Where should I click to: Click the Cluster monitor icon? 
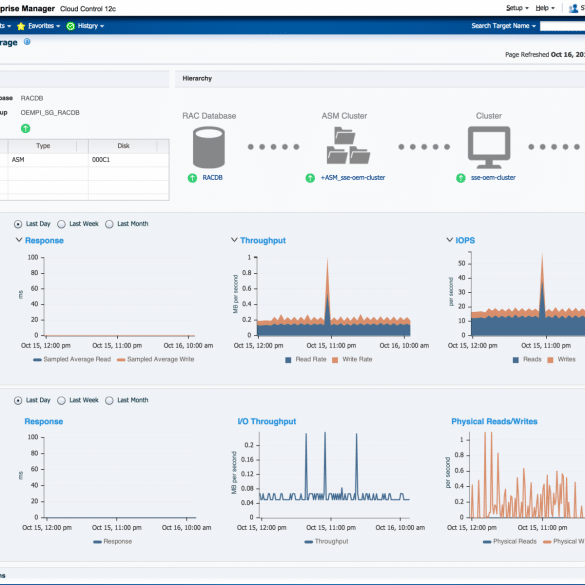coord(489,147)
